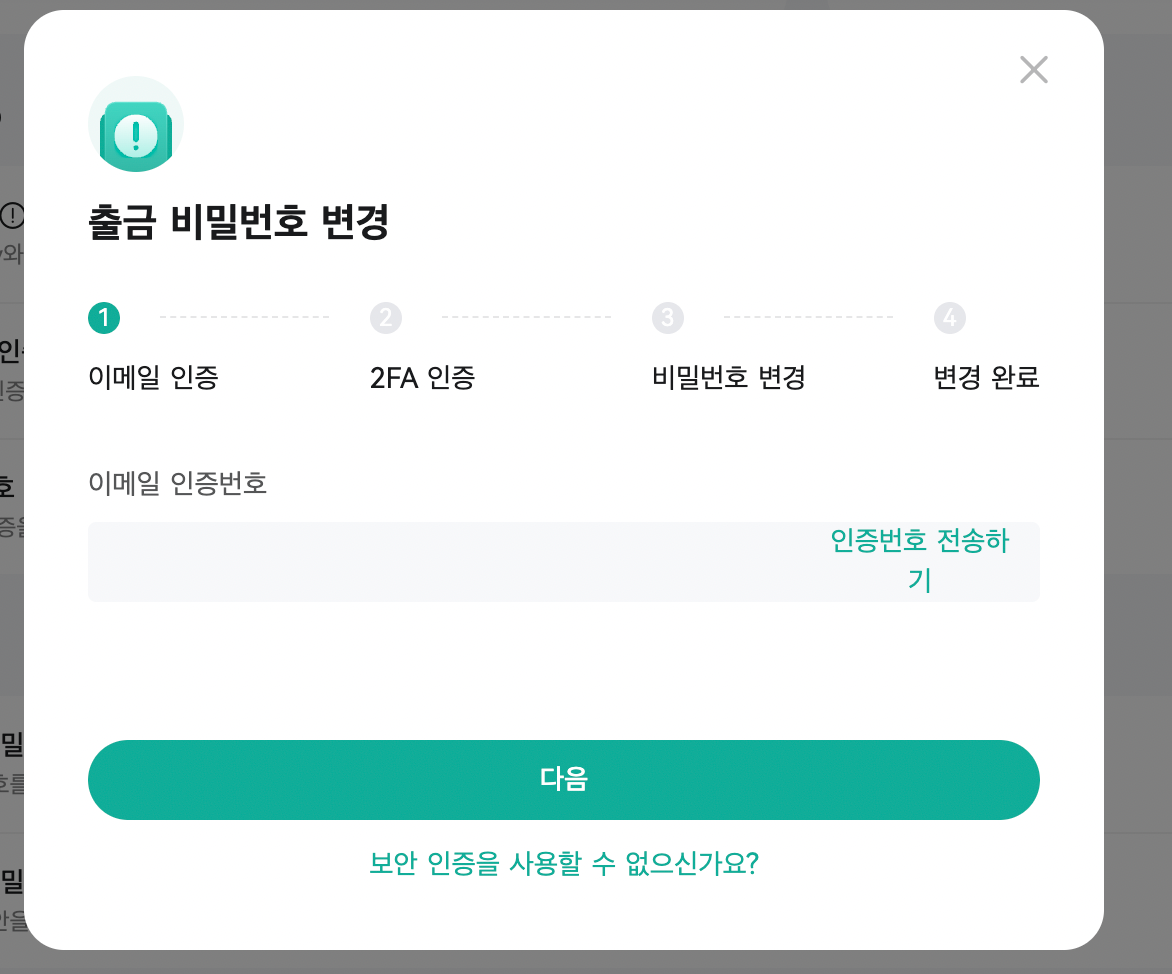Click the grey circle numbered 3
This screenshot has height=974, width=1172.
[668, 318]
